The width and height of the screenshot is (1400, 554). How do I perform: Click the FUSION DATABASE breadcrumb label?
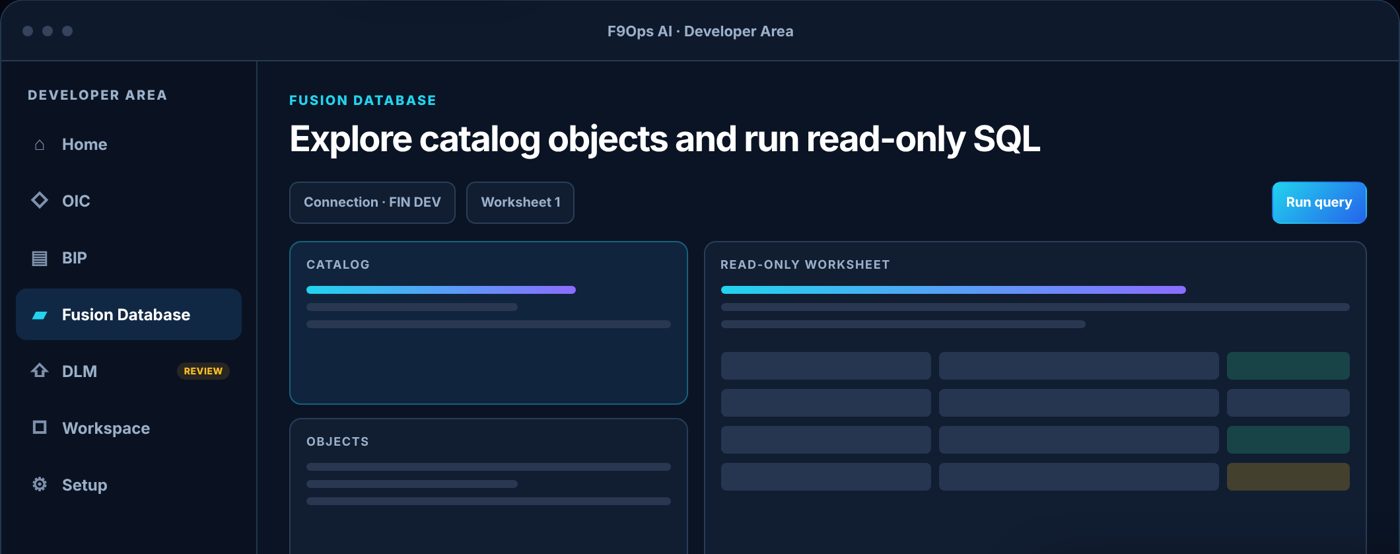(x=363, y=100)
